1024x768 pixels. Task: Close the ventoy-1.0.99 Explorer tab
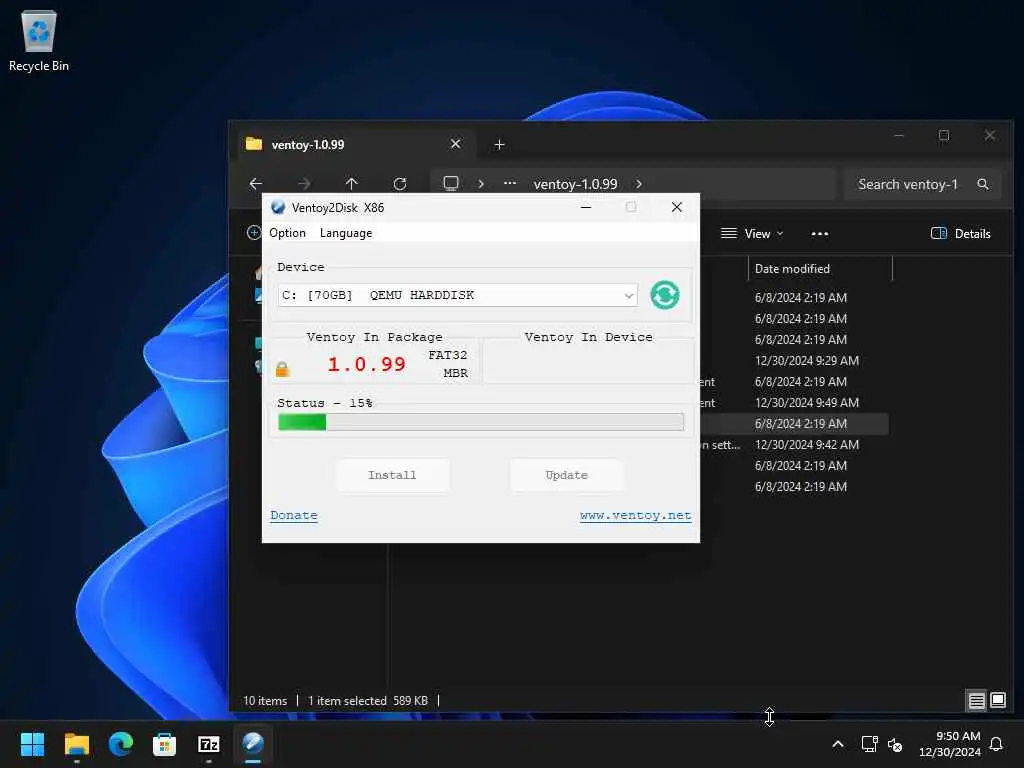[455, 144]
